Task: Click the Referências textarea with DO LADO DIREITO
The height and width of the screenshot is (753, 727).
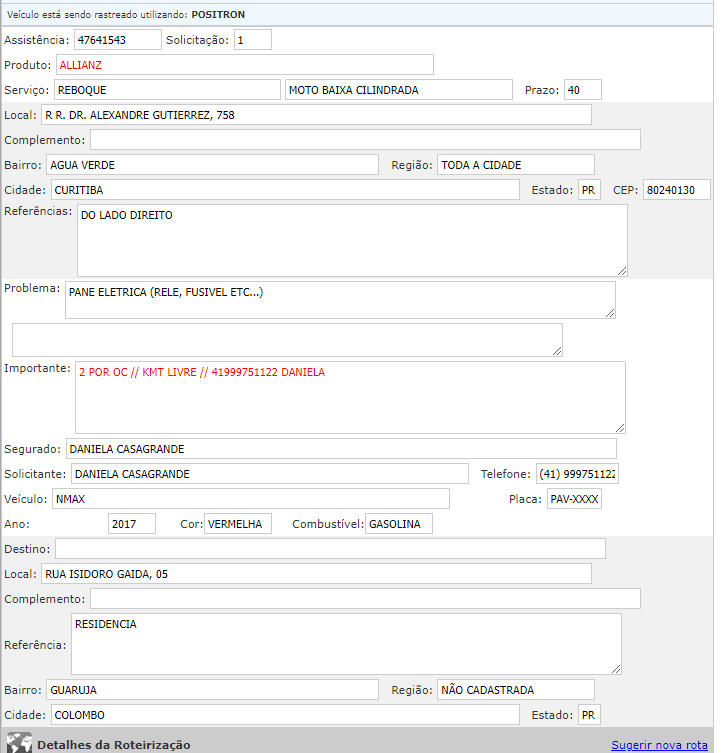Action: (x=352, y=240)
